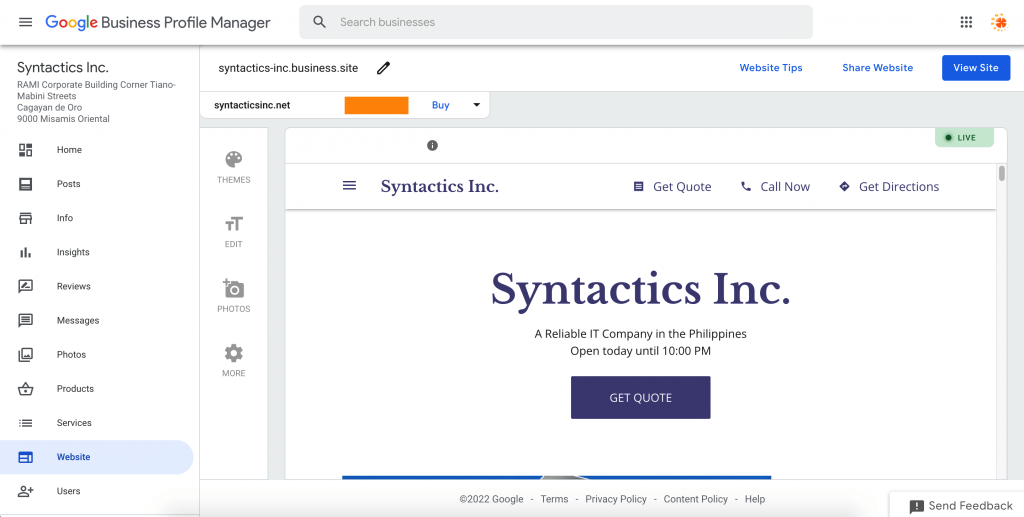Open Share Website link

pyautogui.click(x=877, y=68)
